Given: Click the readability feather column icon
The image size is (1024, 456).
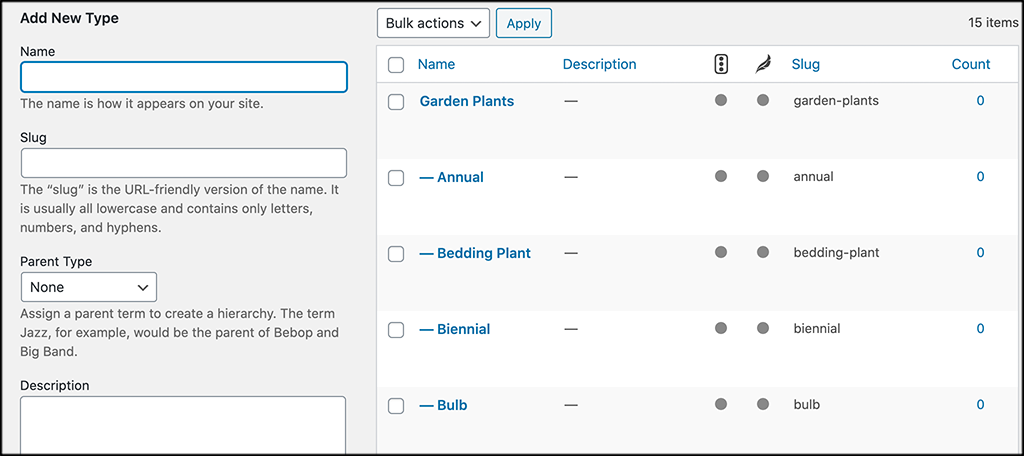Looking at the screenshot, I should point(762,65).
